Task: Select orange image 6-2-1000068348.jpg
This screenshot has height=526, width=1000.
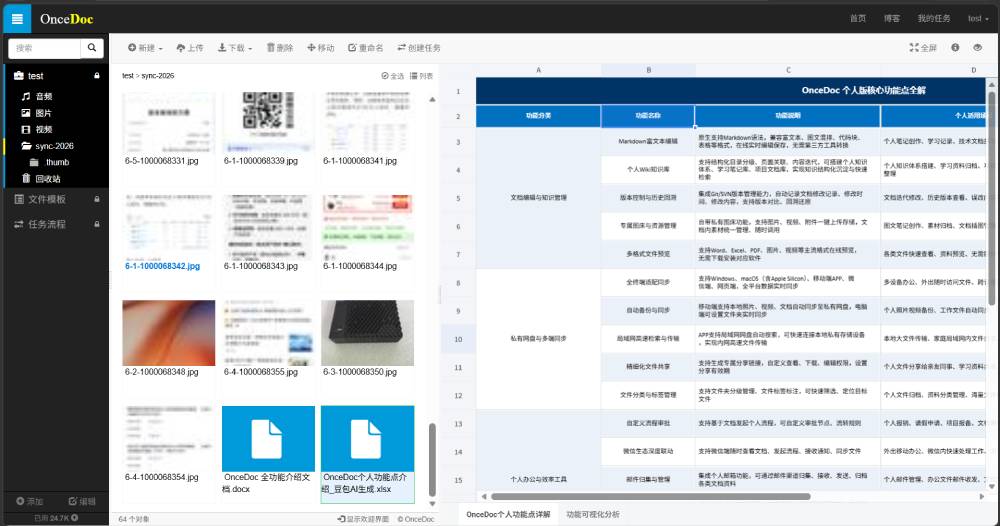Action: 168,333
